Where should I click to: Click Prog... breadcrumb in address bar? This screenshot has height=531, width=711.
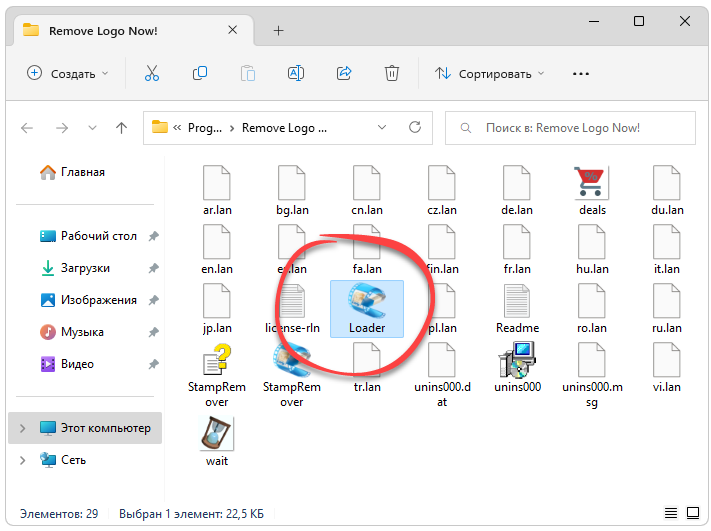(205, 128)
